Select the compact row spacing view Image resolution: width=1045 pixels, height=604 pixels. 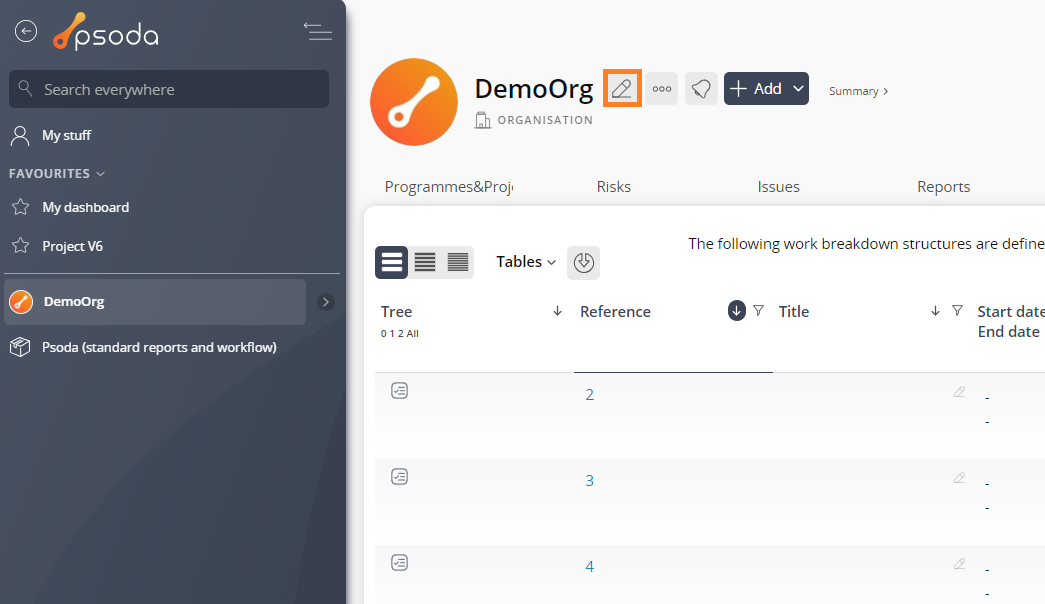click(x=458, y=262)
